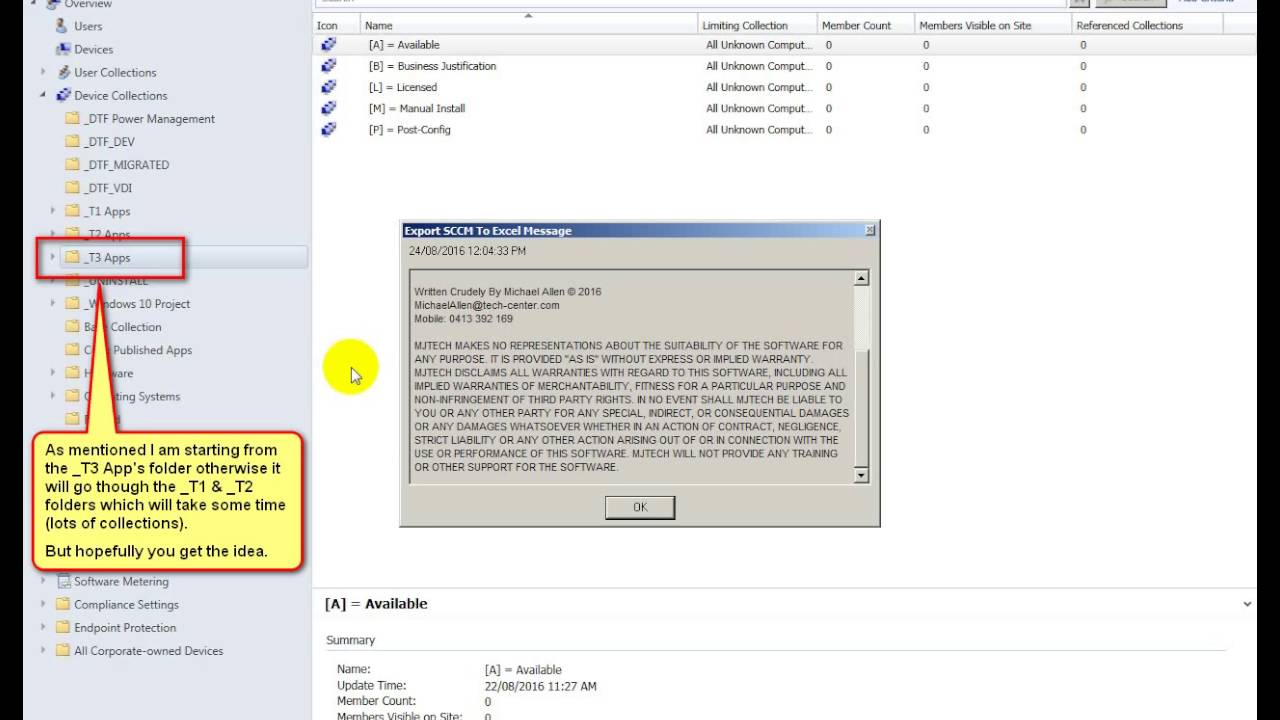Expand the Operating Systems folder arrow
This screenshot has height=720, width=1280.
[53, 396]
